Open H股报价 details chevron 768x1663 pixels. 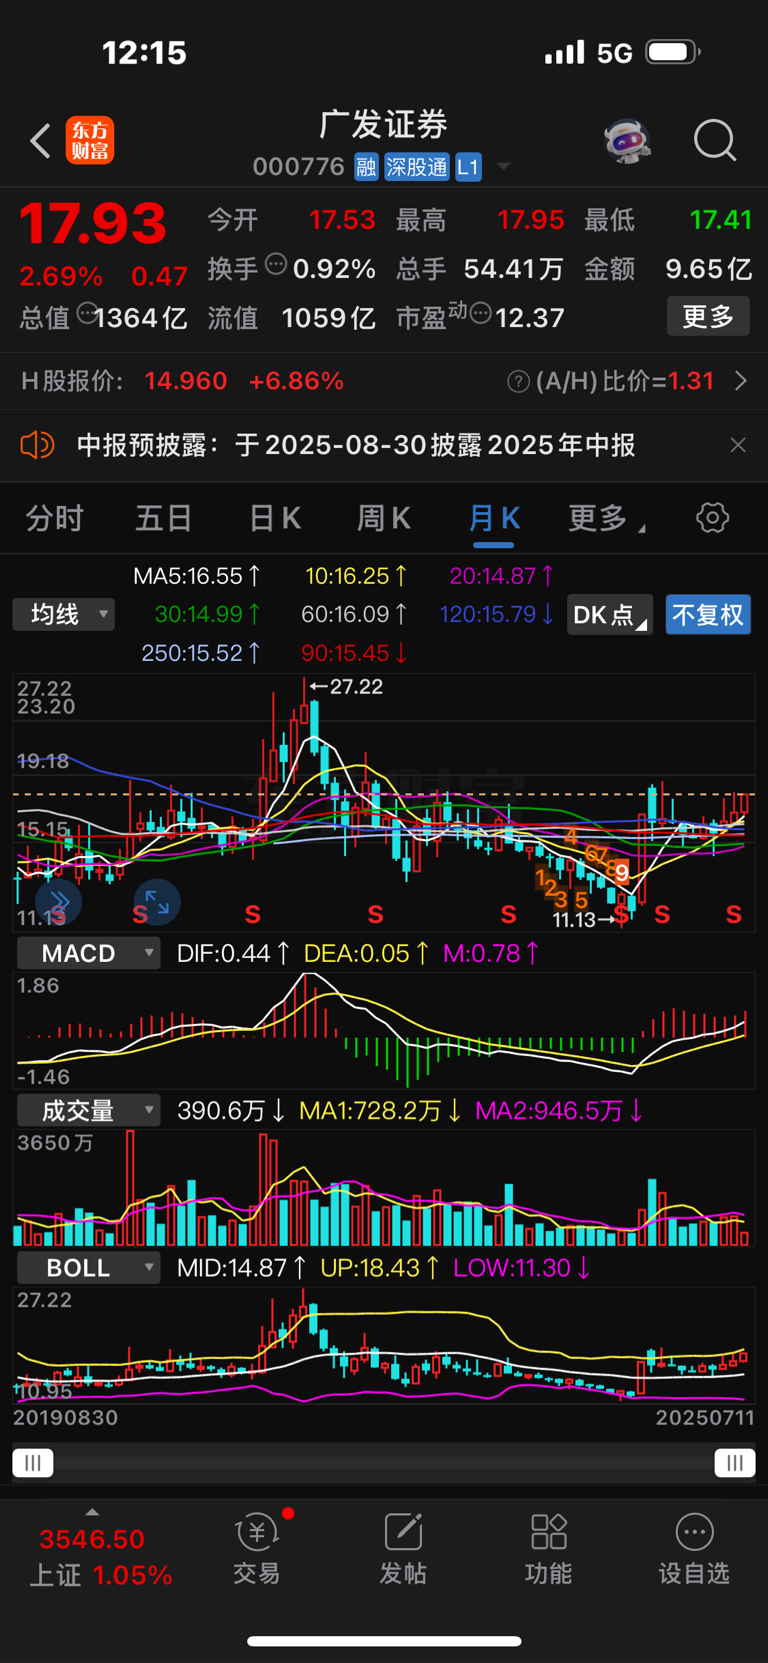click(x=740, y=381)
